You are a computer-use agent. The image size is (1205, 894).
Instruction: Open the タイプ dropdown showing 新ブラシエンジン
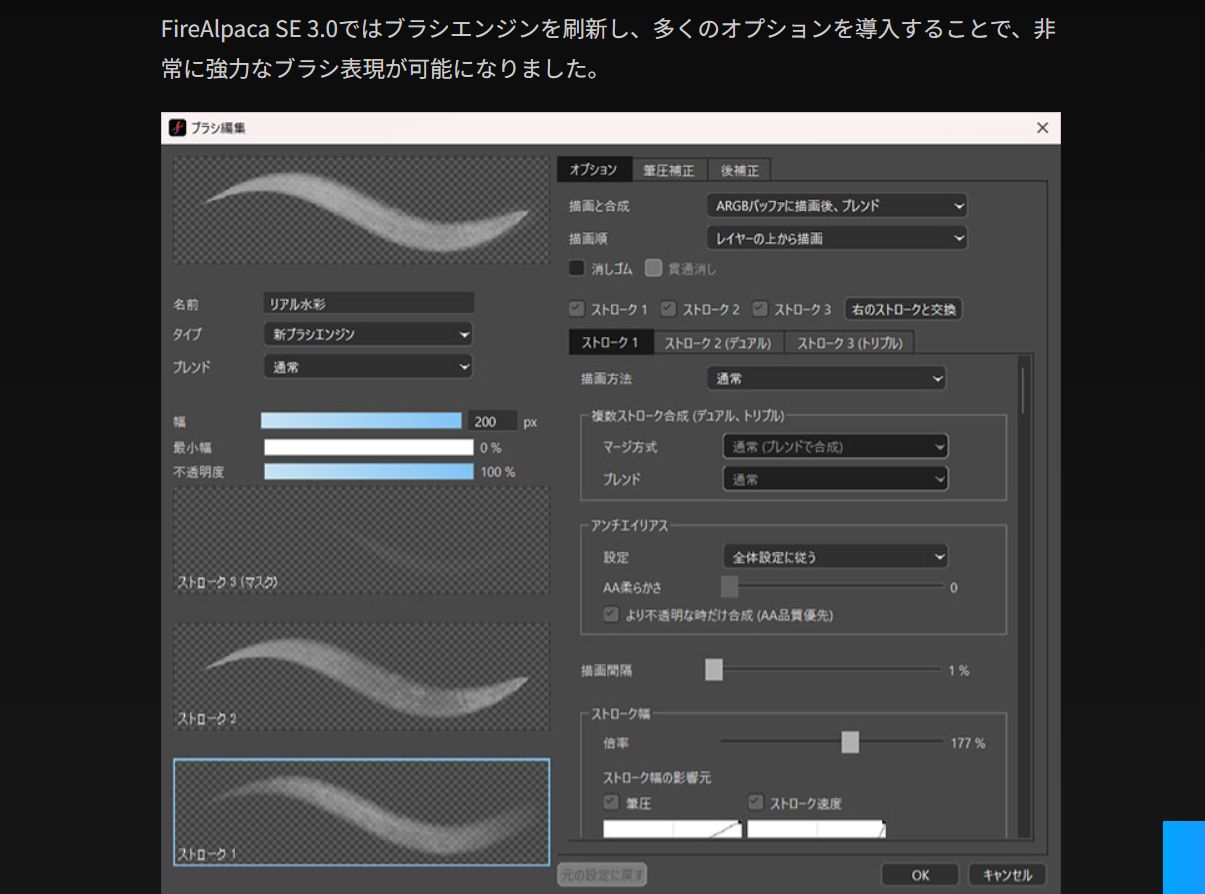coord(368,334)
